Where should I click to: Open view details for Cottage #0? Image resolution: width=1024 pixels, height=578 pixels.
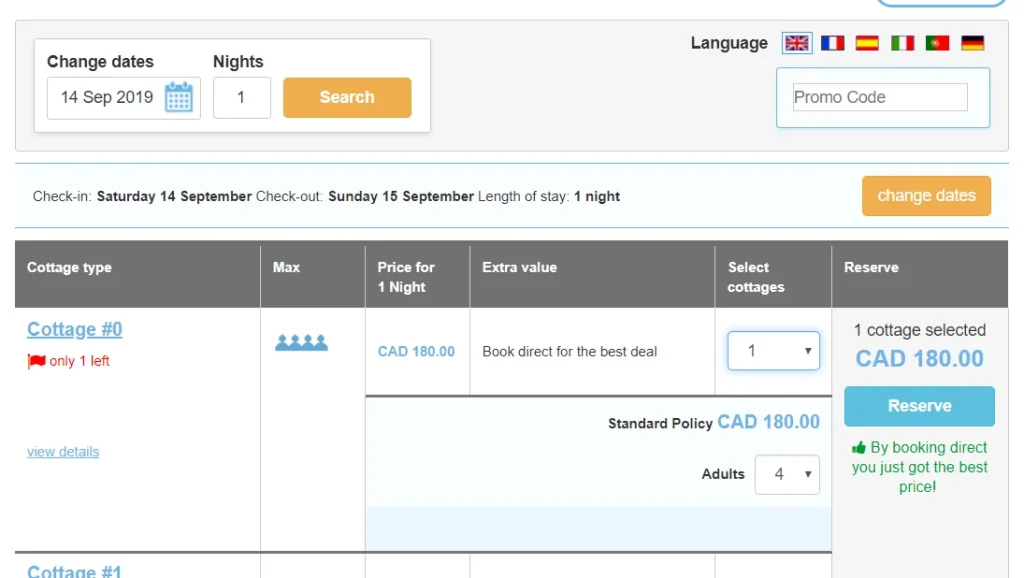(63, 451)
